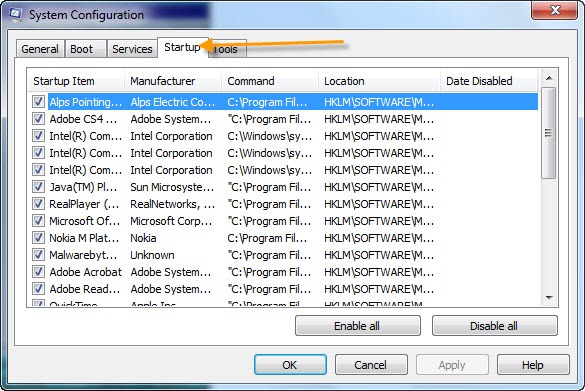
Task: Sort by Startup Item column header
Action: tap(76, 81)
